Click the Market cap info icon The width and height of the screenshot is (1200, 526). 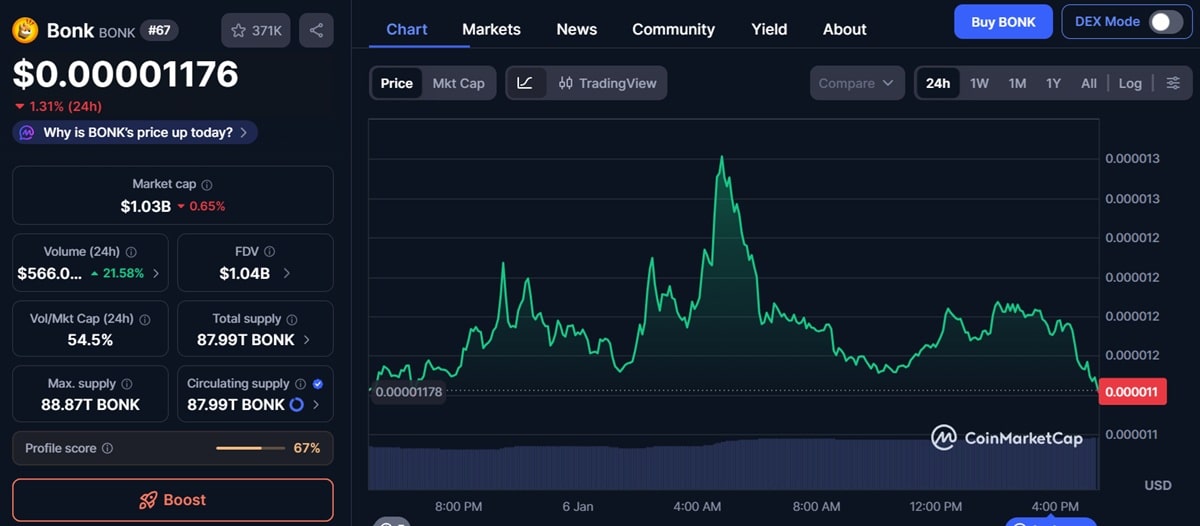pyautogui.click(x=207, y=185)
